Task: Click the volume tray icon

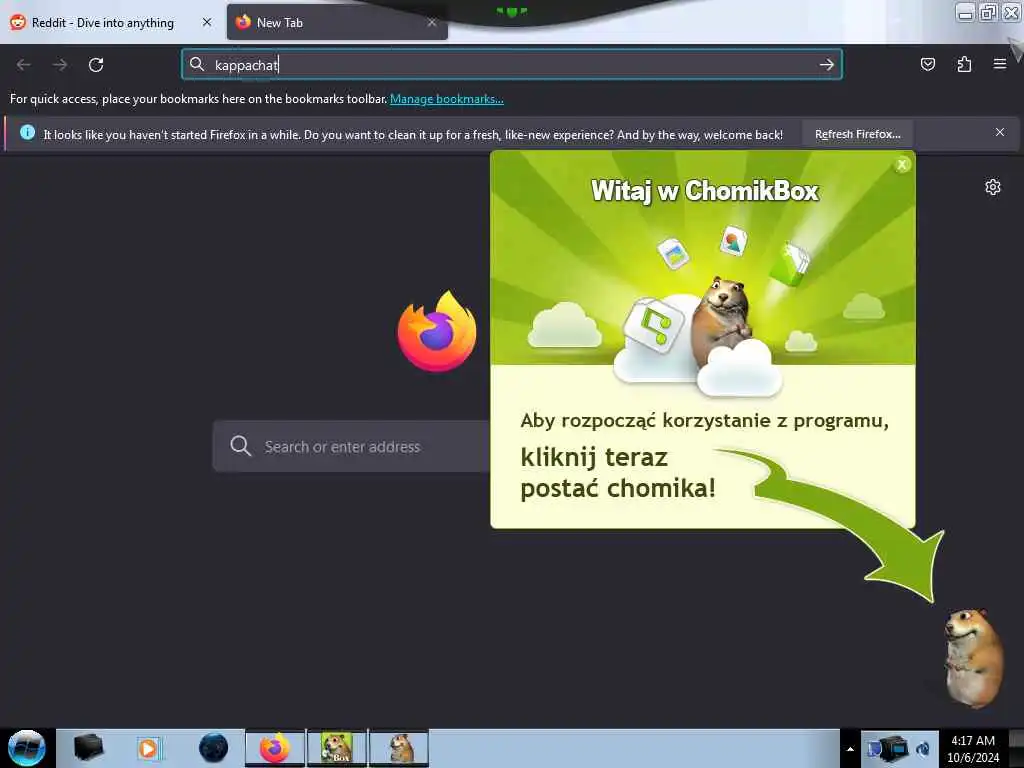Action: (924, 749)
